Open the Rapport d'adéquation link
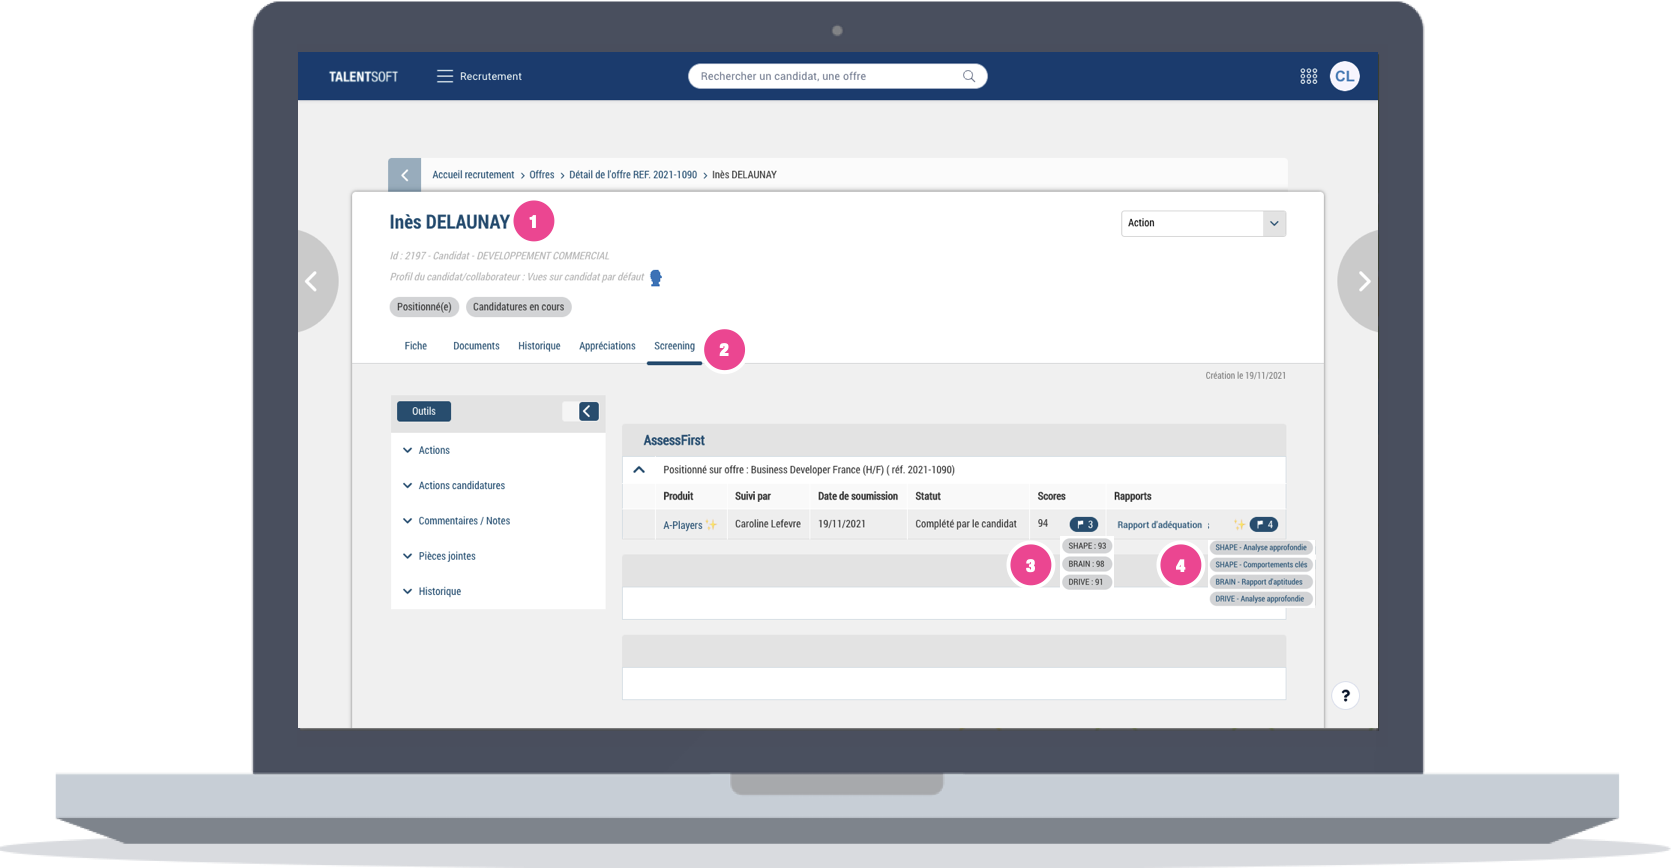This screenshot has height=868, width=1672. [x=1159, y=525]
